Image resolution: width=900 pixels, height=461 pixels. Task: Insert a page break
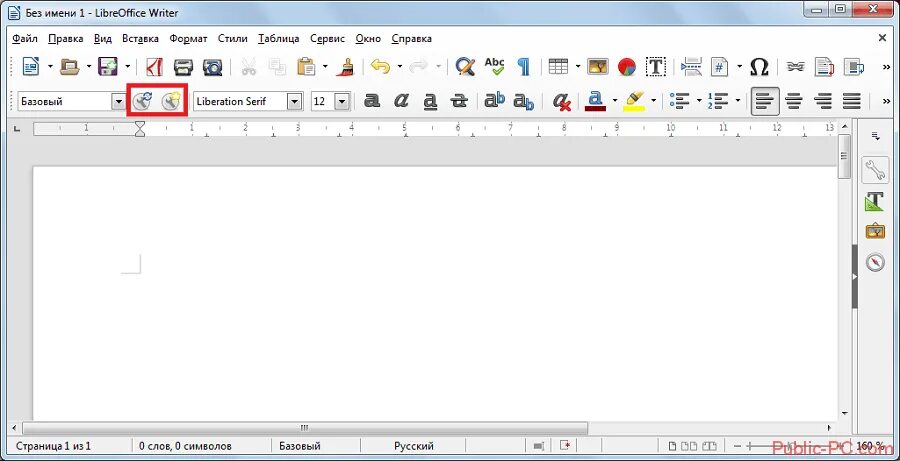691,67
